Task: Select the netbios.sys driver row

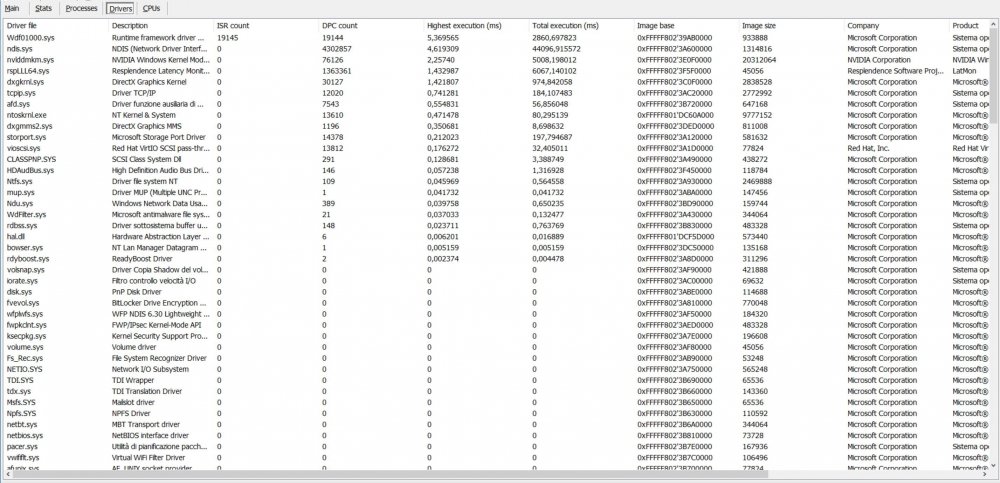Action: pos(496,435)
